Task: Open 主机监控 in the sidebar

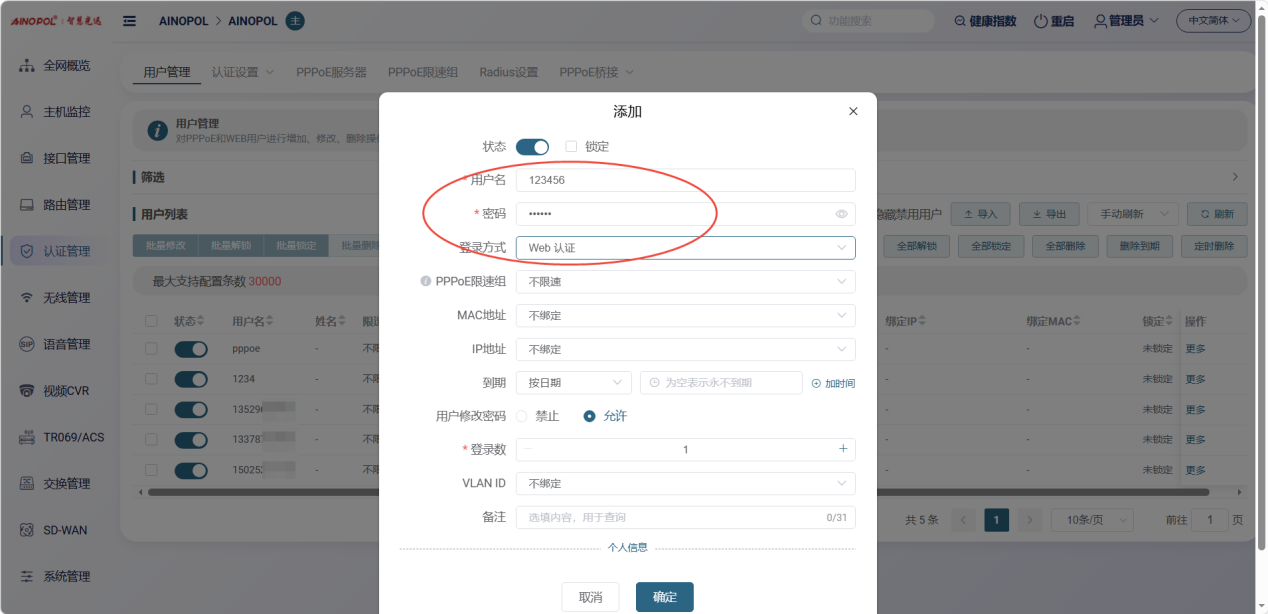Action: pos(67,112)
